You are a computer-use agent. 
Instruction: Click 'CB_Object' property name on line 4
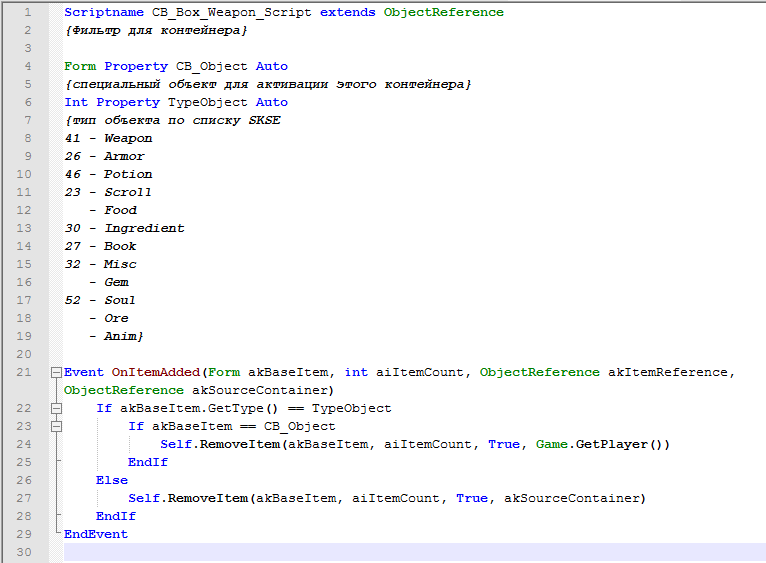212,66
